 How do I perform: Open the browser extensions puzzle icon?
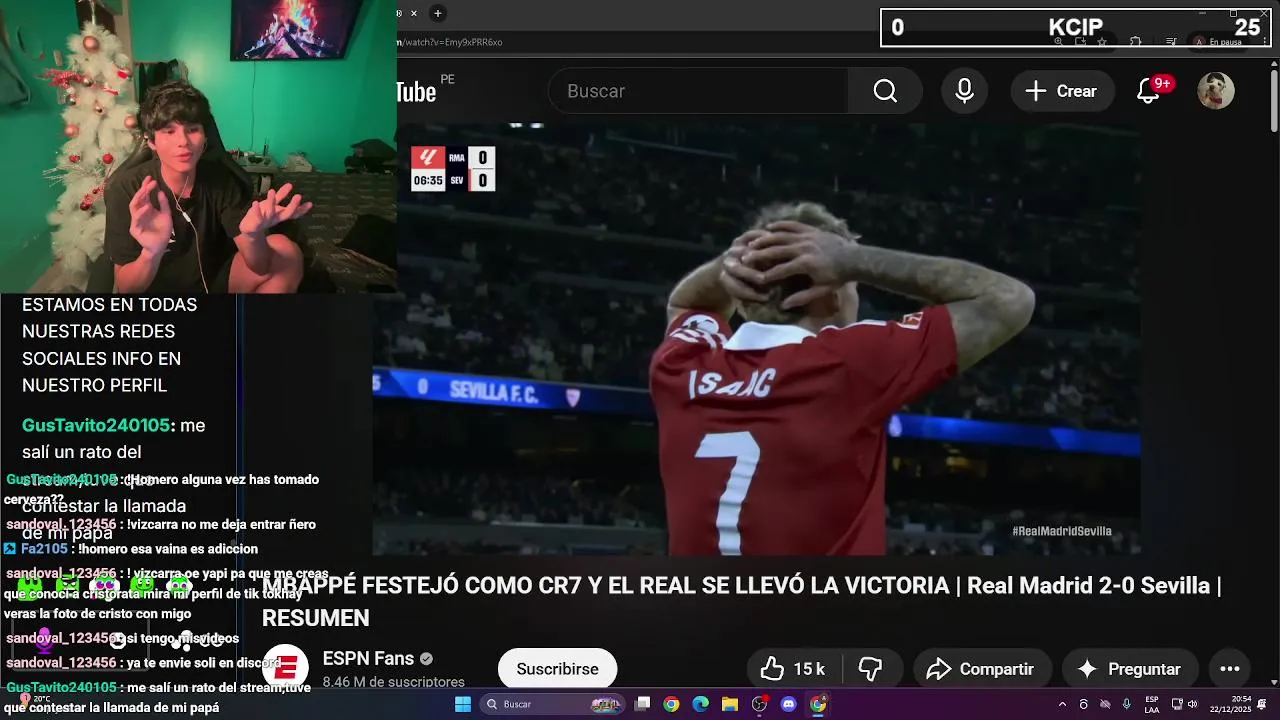coord(1135,42)
